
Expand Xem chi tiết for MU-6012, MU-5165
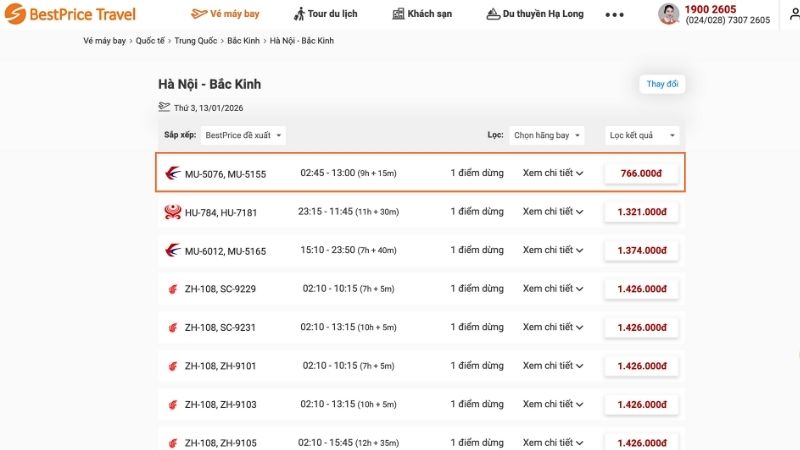[x=553, y=250]
